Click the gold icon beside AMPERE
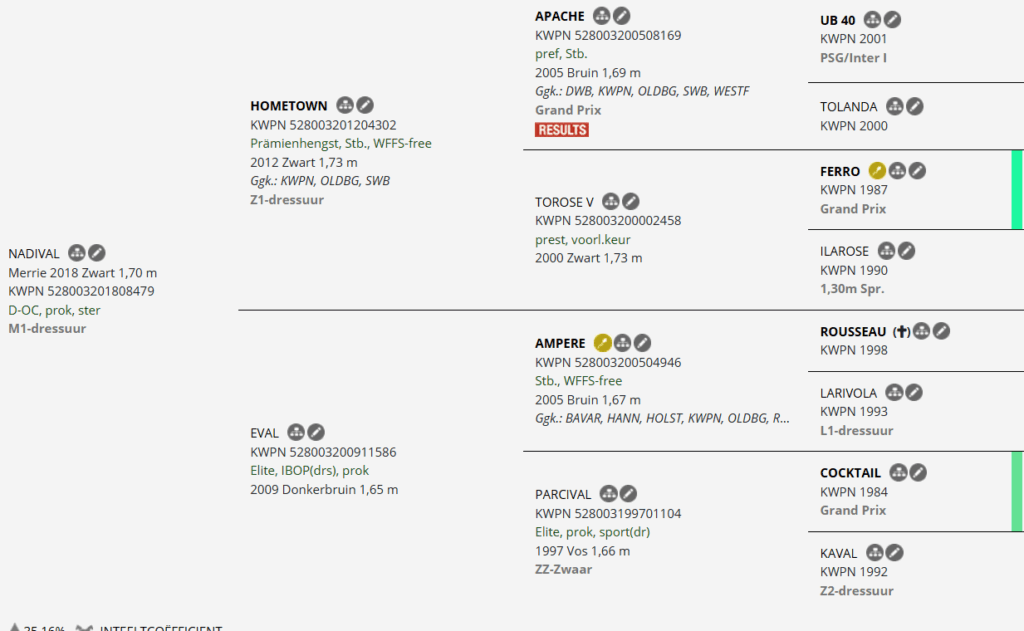This screenshot has height=631, width=1024. (x=602, y=343)
